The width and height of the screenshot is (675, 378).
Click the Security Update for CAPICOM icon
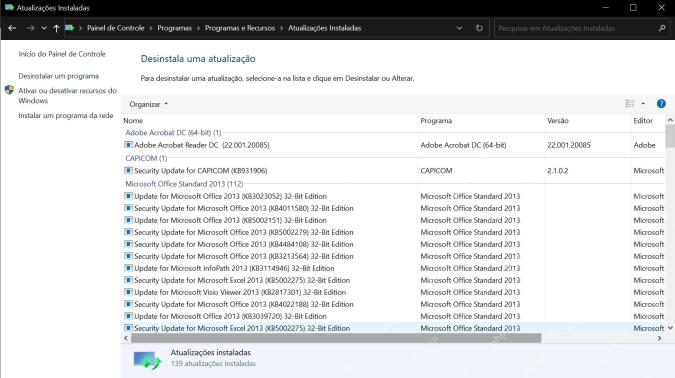(128, 170)
